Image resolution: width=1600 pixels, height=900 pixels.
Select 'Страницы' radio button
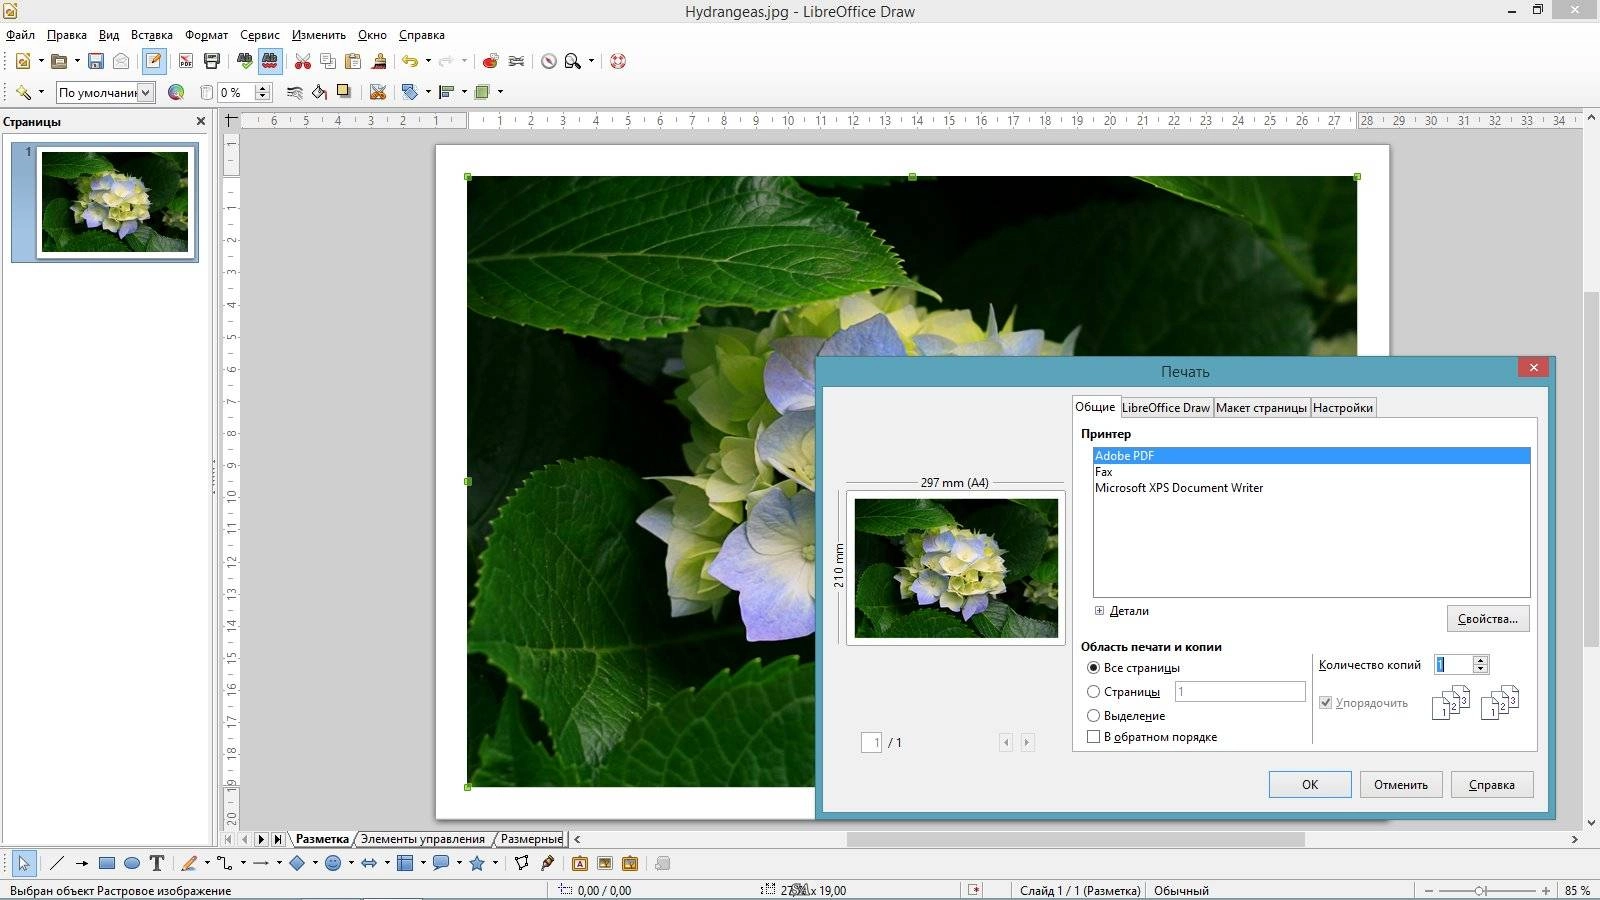(1093, 692)
